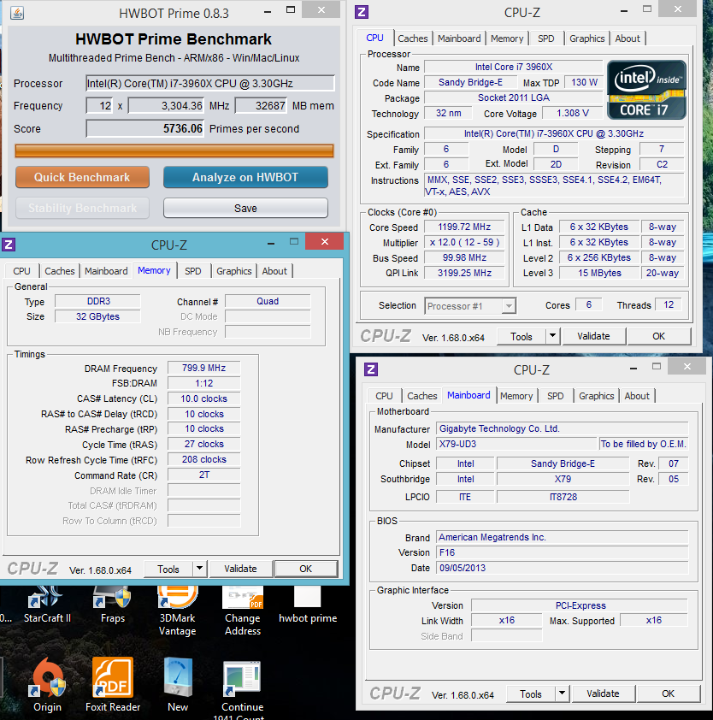Open Memory tab in Mainboard window
Image resolution: width=713 pixels, height=720 pixels.
point(516,396)
